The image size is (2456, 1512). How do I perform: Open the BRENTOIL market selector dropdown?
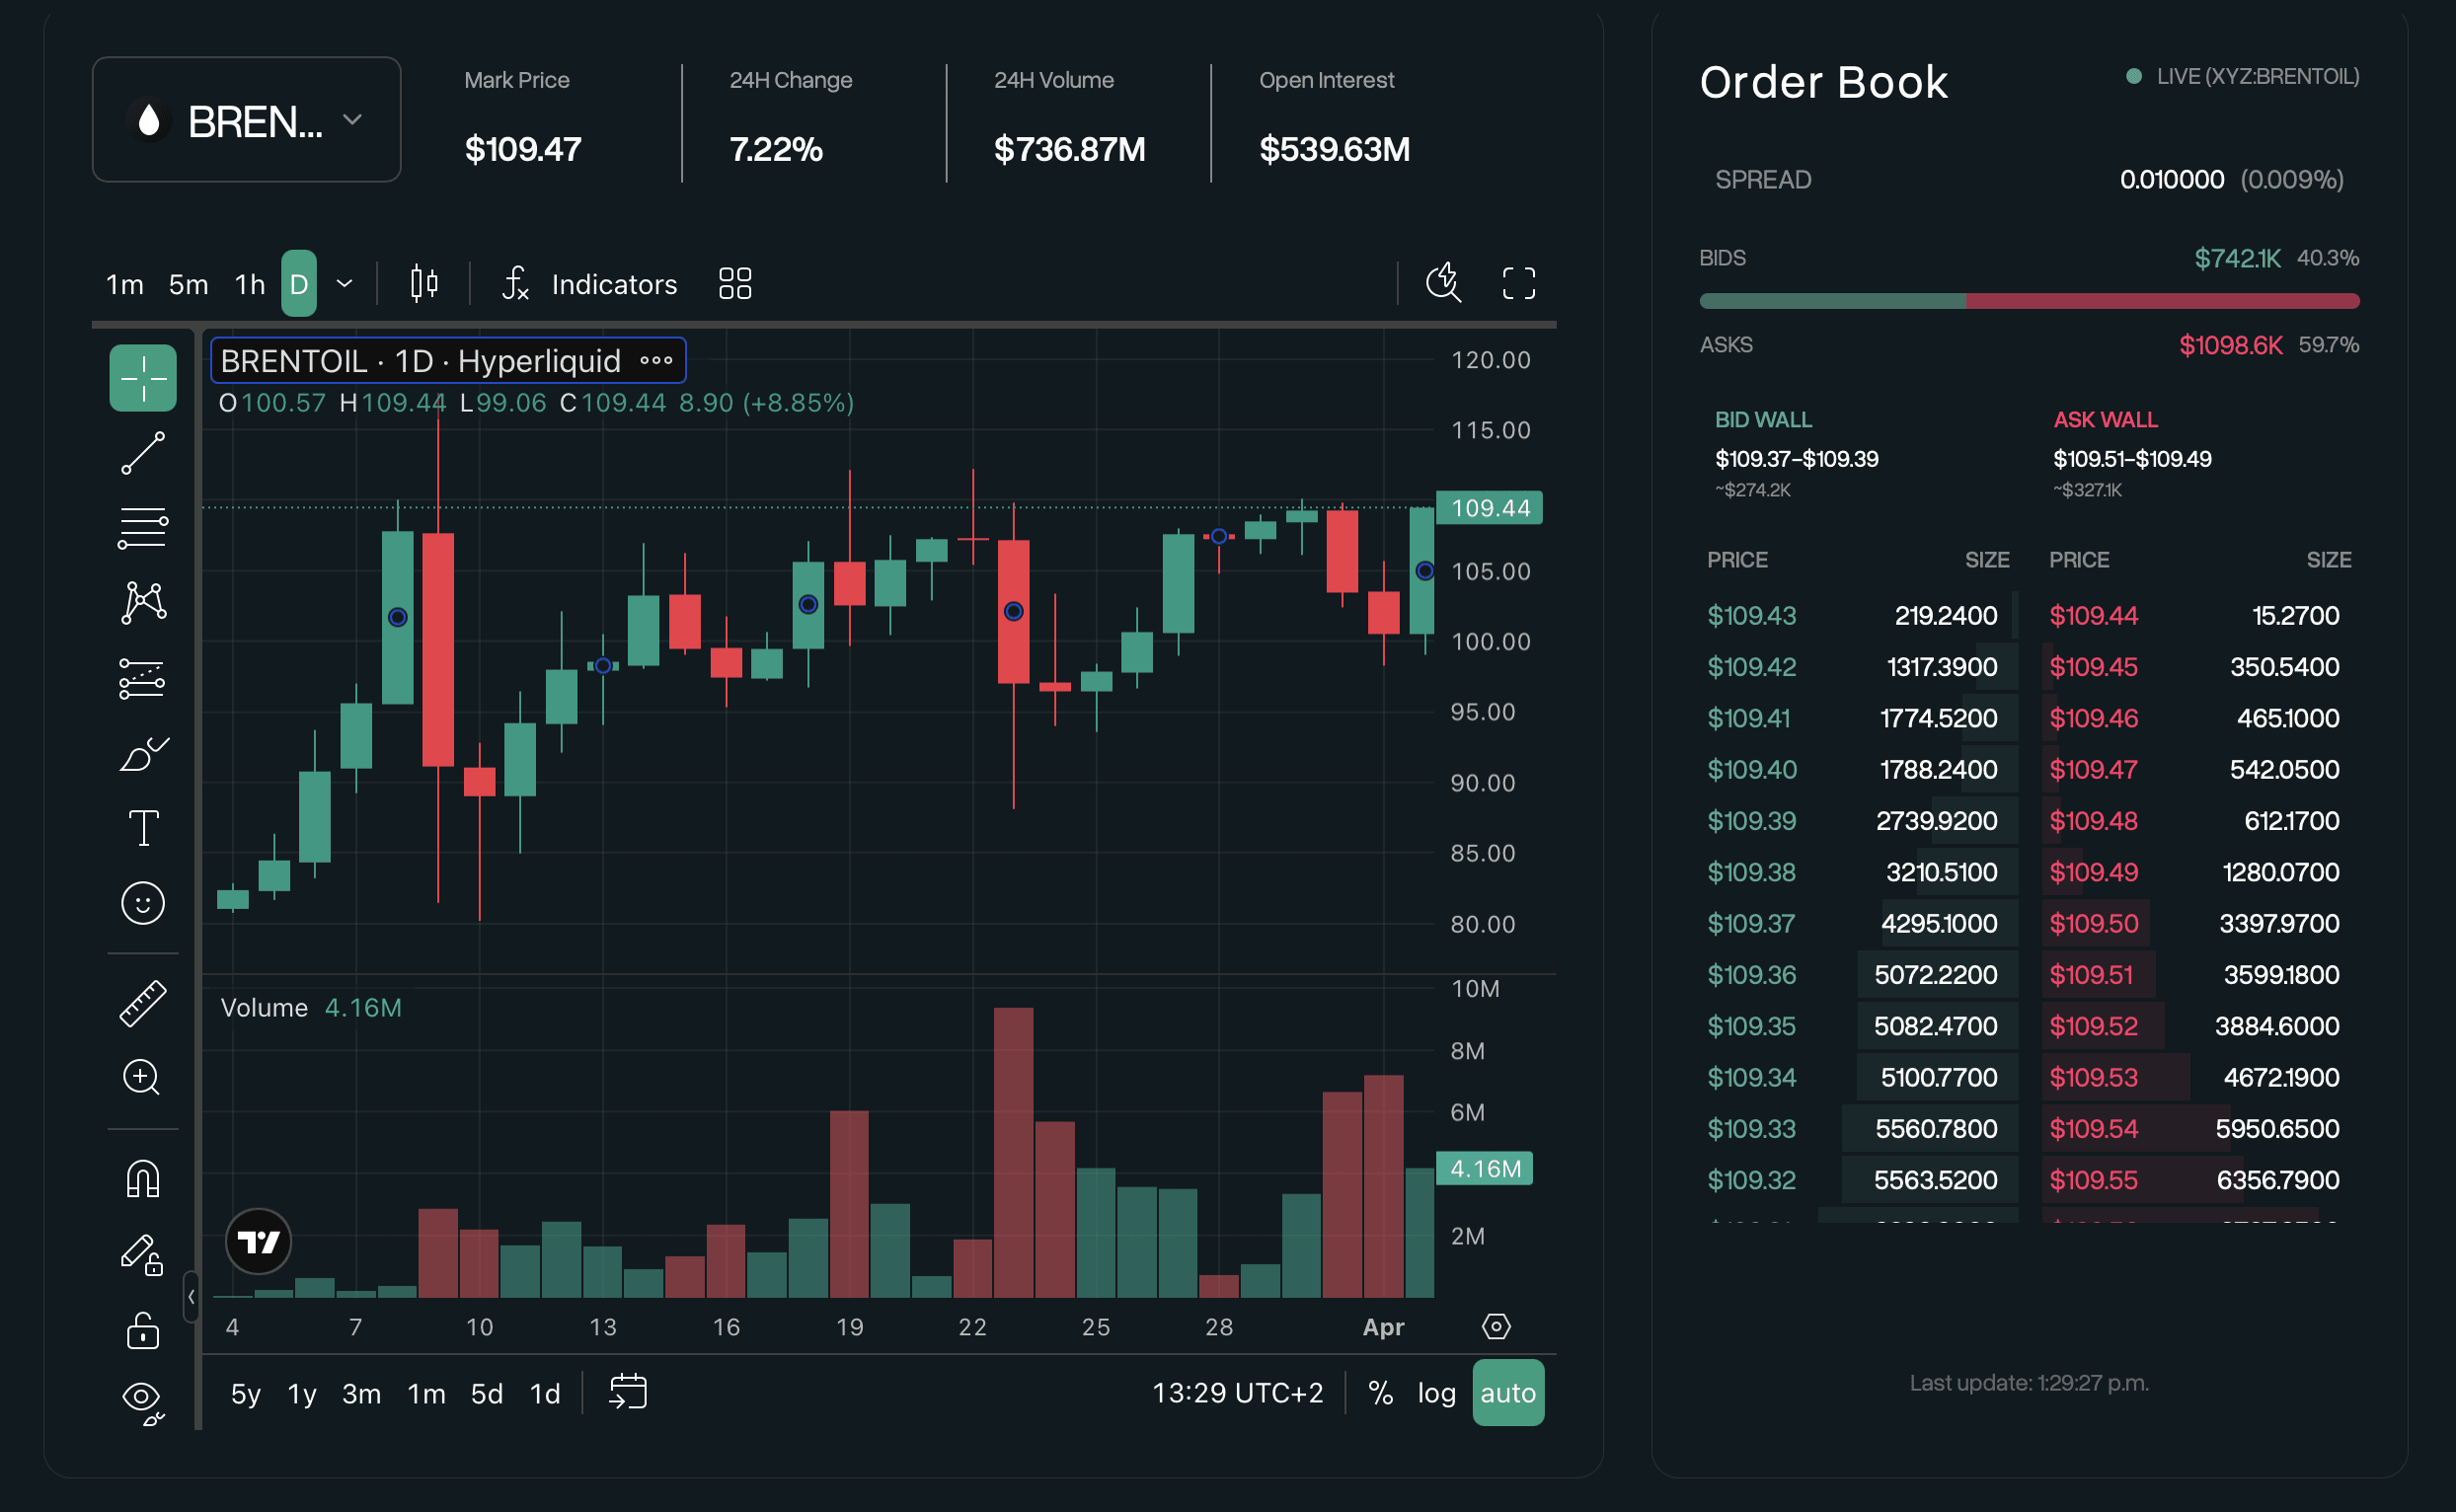[x=247, y=120]
